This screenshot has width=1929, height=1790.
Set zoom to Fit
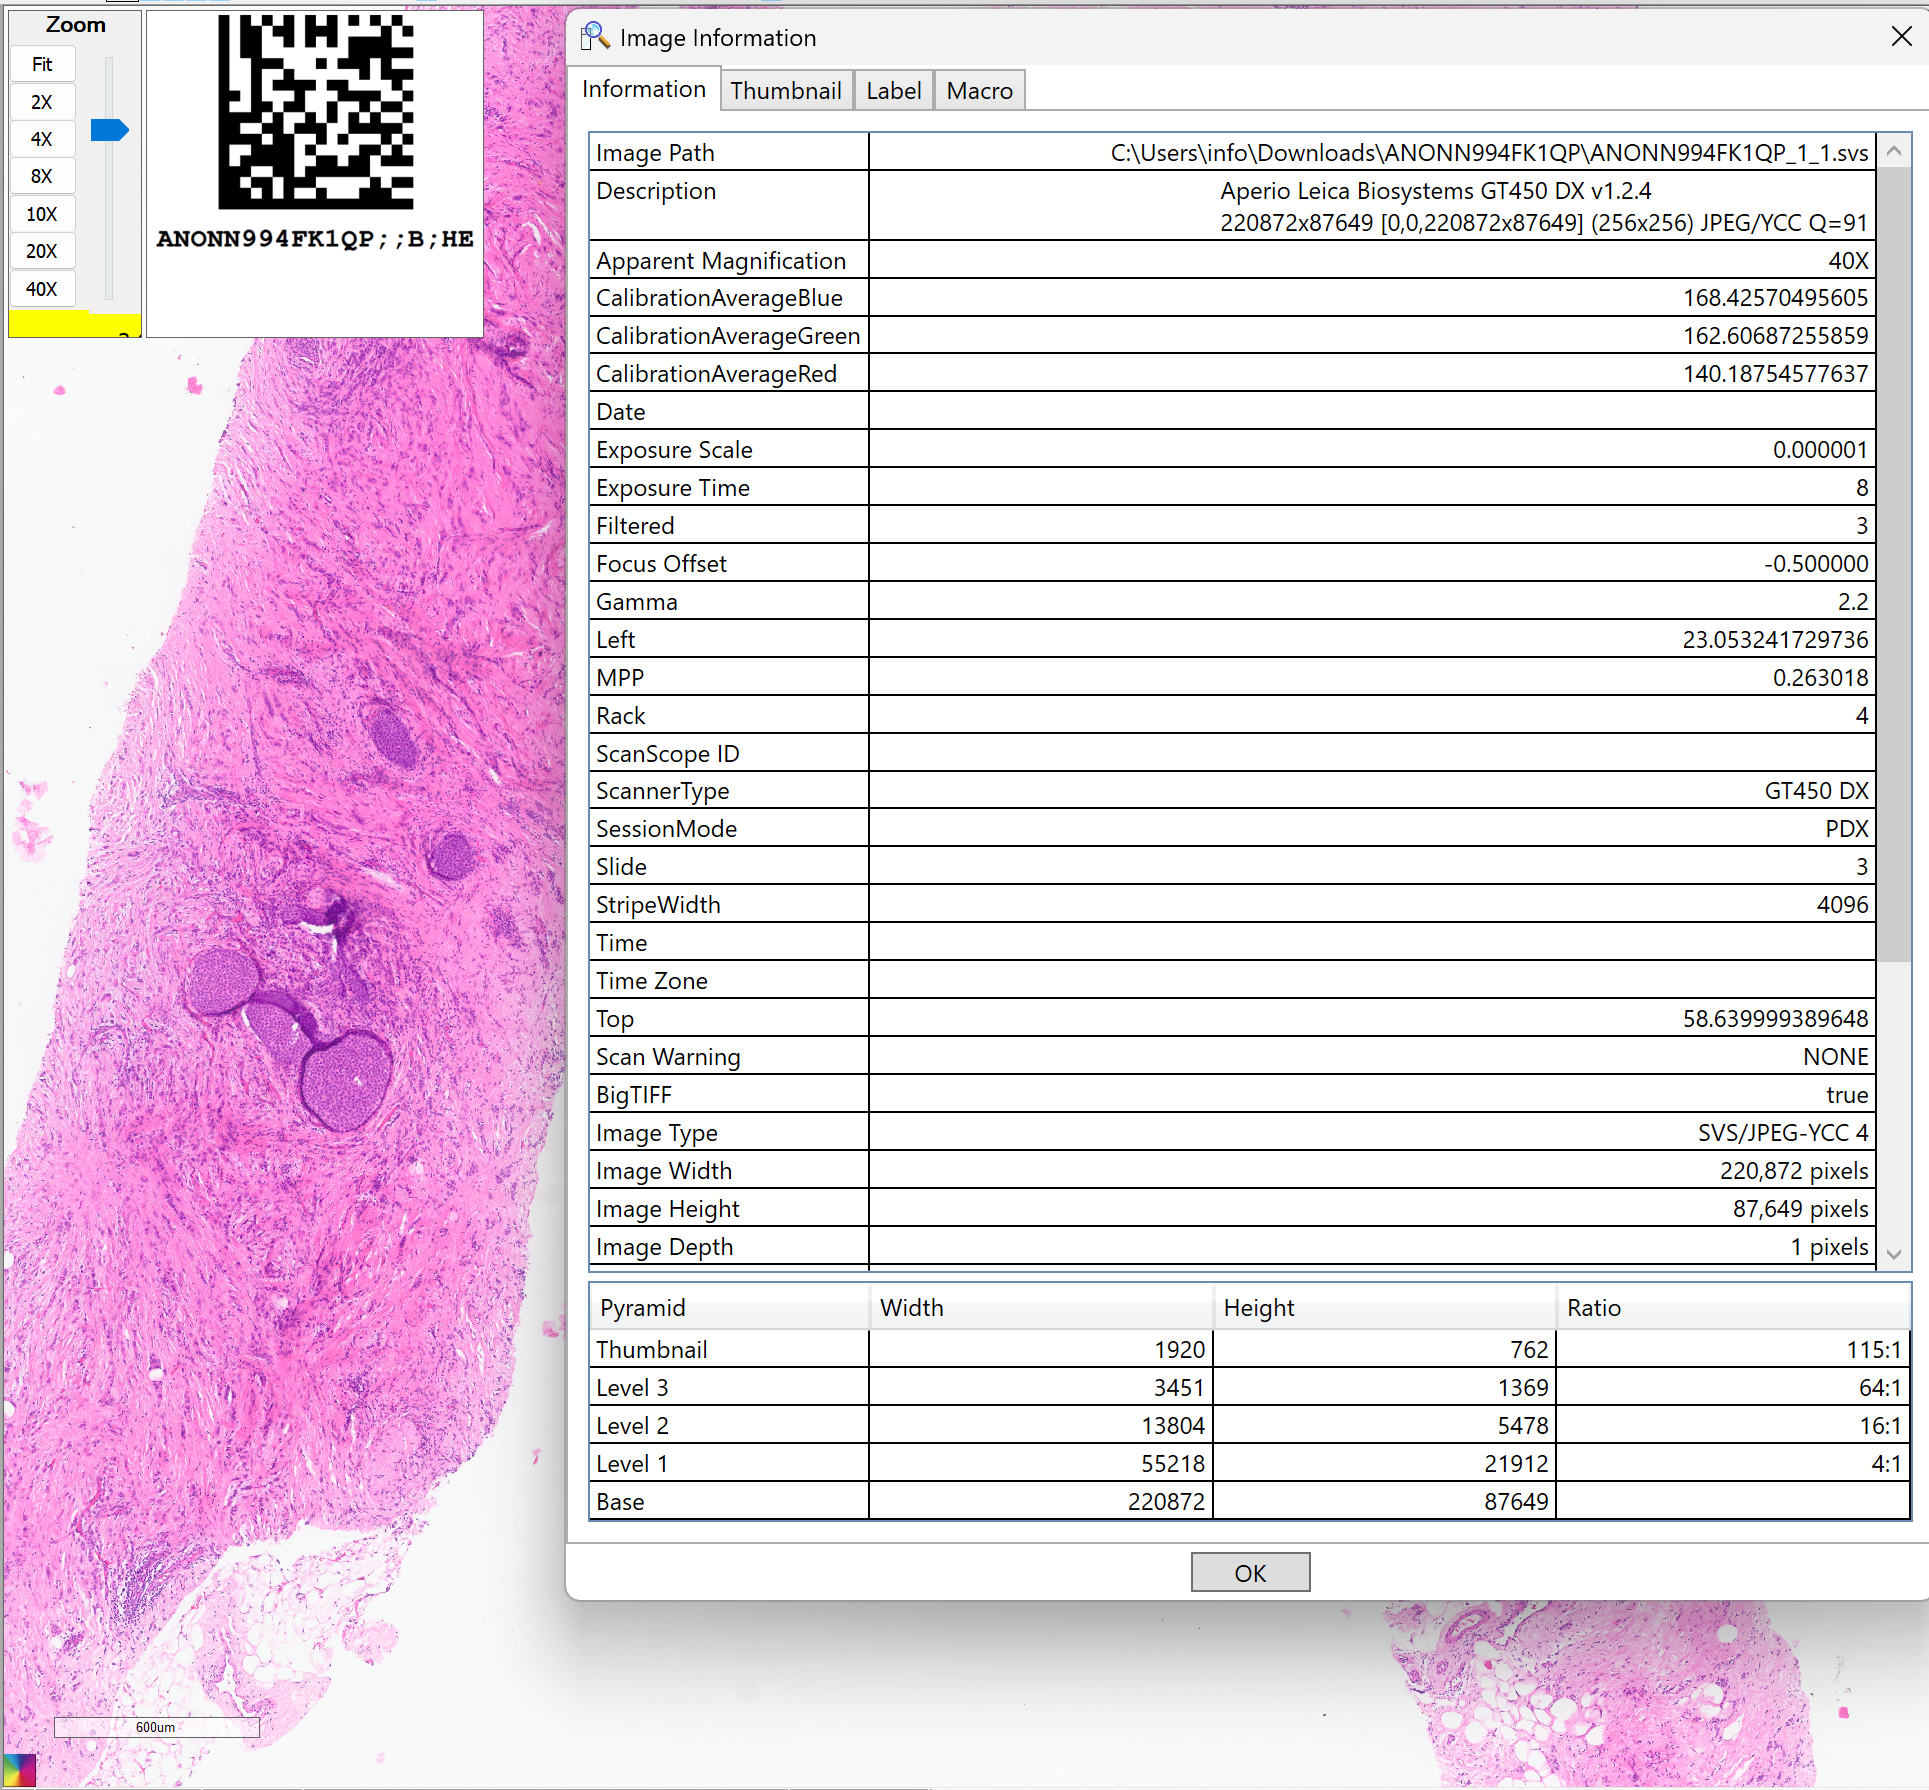coord(42,65)
